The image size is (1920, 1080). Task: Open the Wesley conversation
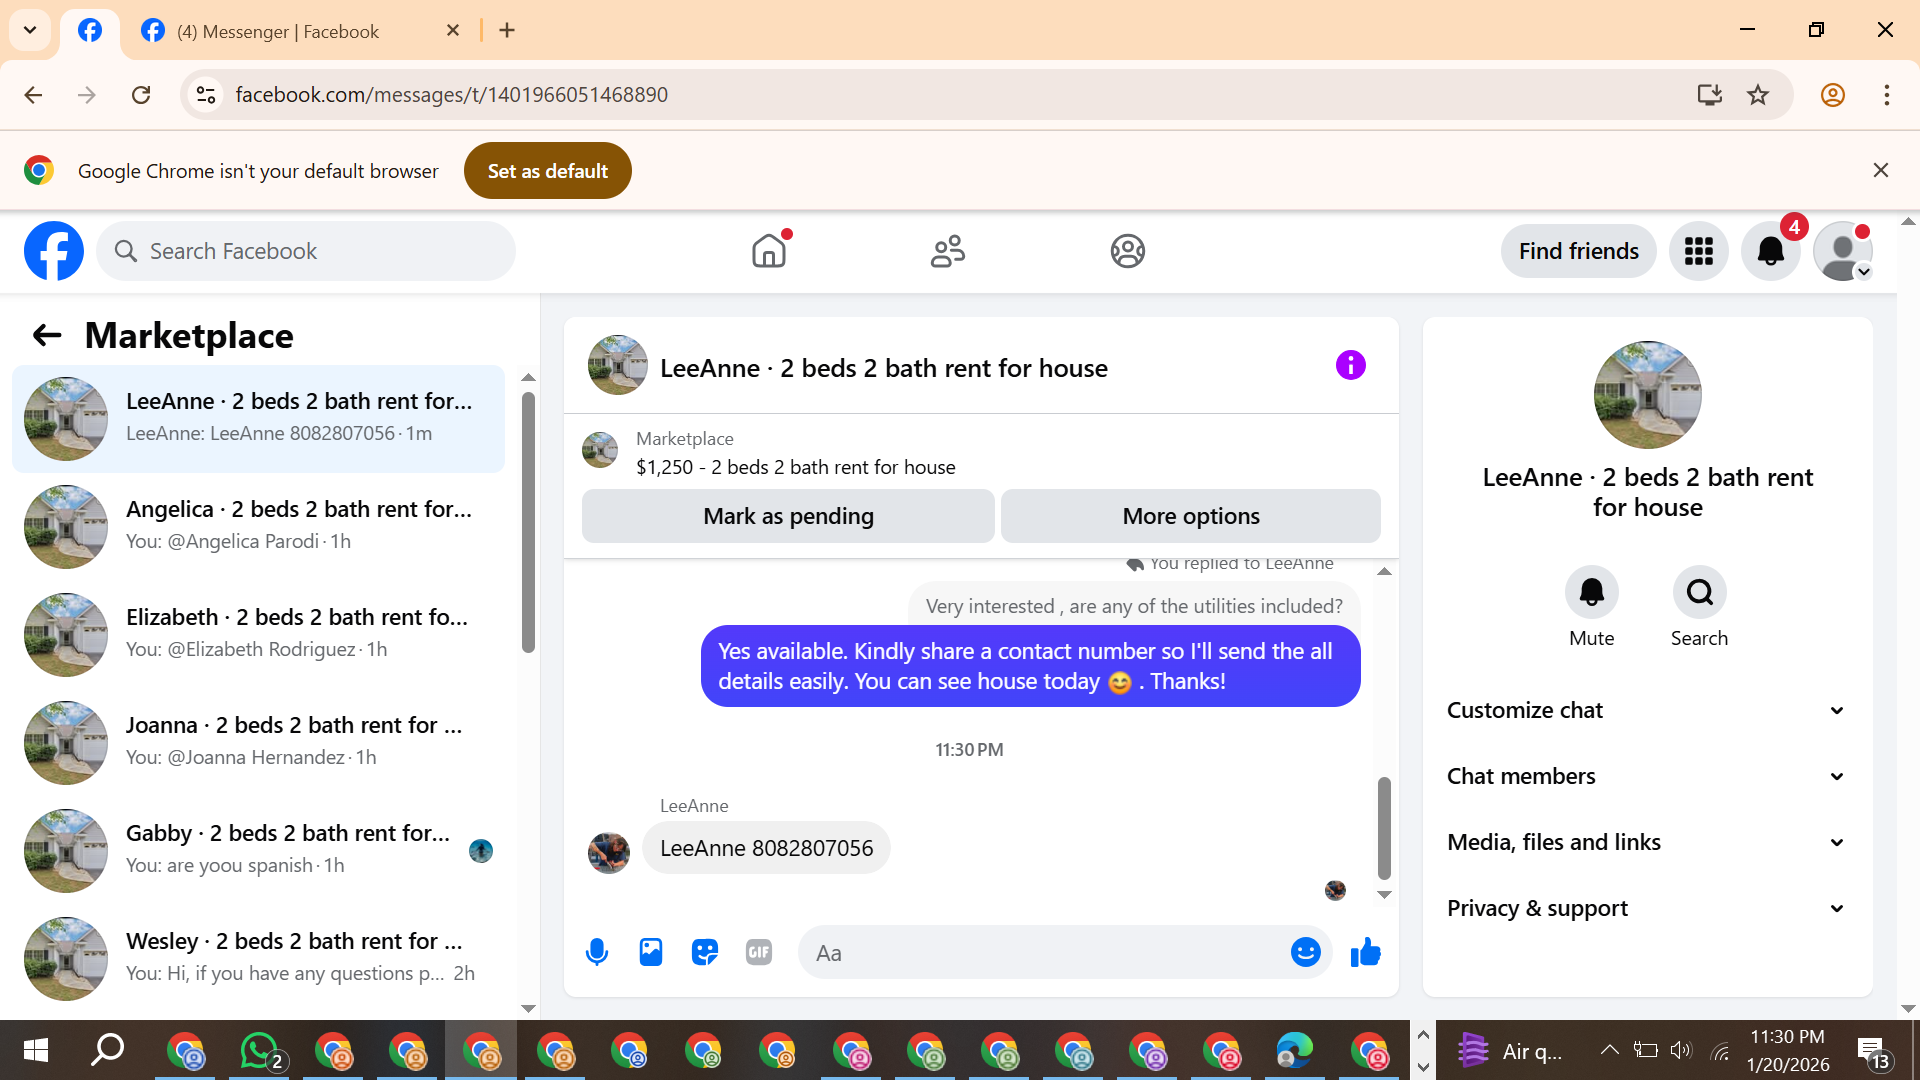(x=258, y=958)
